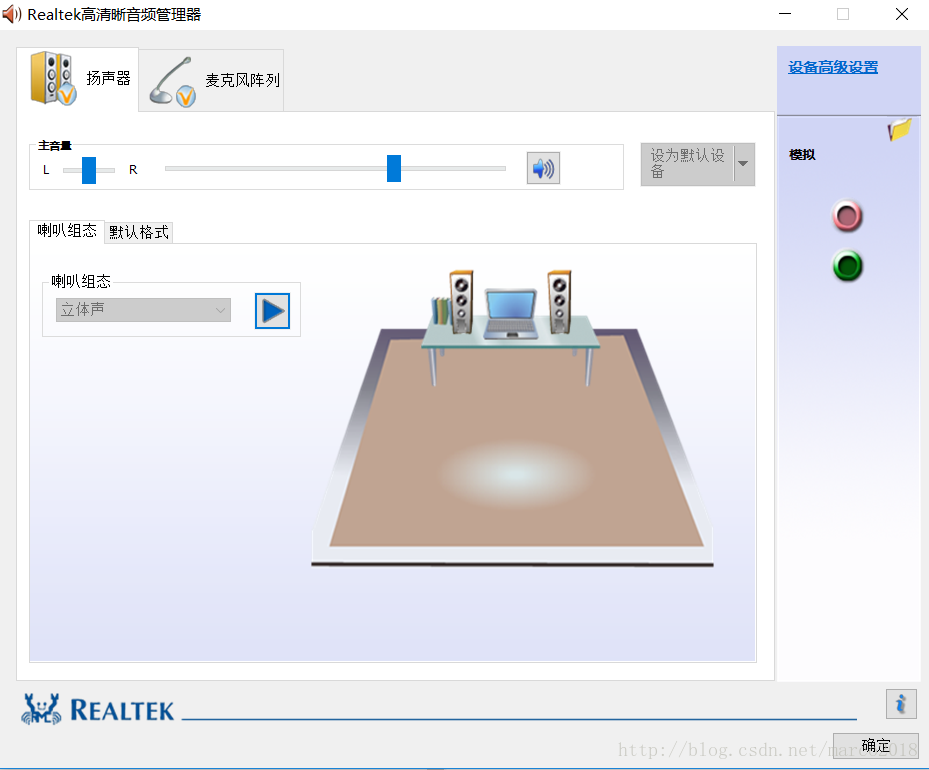Screen dimensions: 929x770
Task: Open the 默认格式 sub-tab
Action: [139, 232]
